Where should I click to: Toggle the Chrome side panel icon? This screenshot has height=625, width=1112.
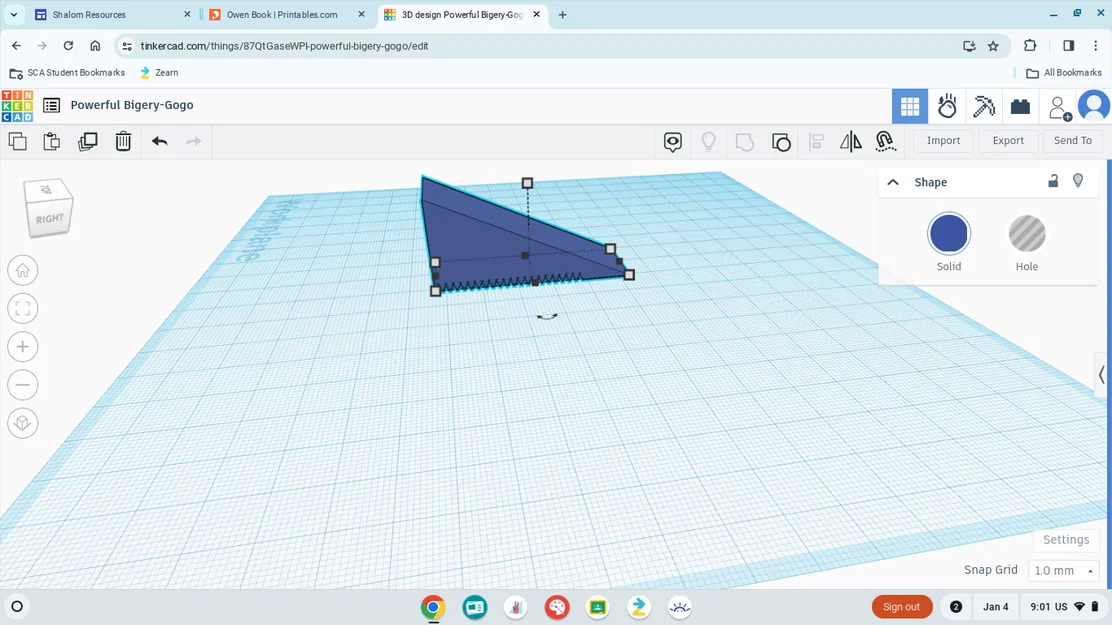click(x=1069, y=45)
